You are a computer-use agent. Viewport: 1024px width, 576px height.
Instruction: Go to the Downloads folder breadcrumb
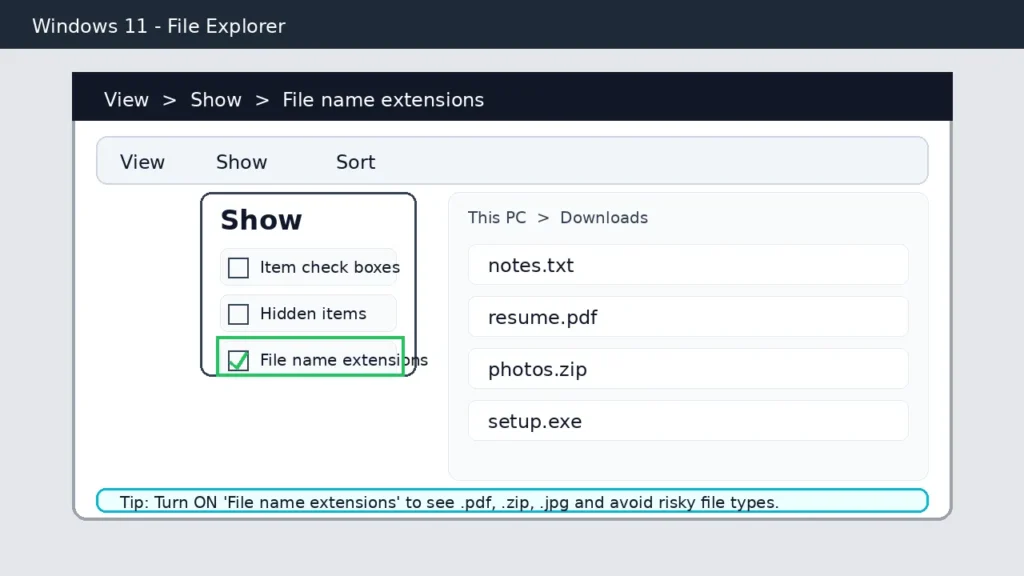[x=604, y=218]
